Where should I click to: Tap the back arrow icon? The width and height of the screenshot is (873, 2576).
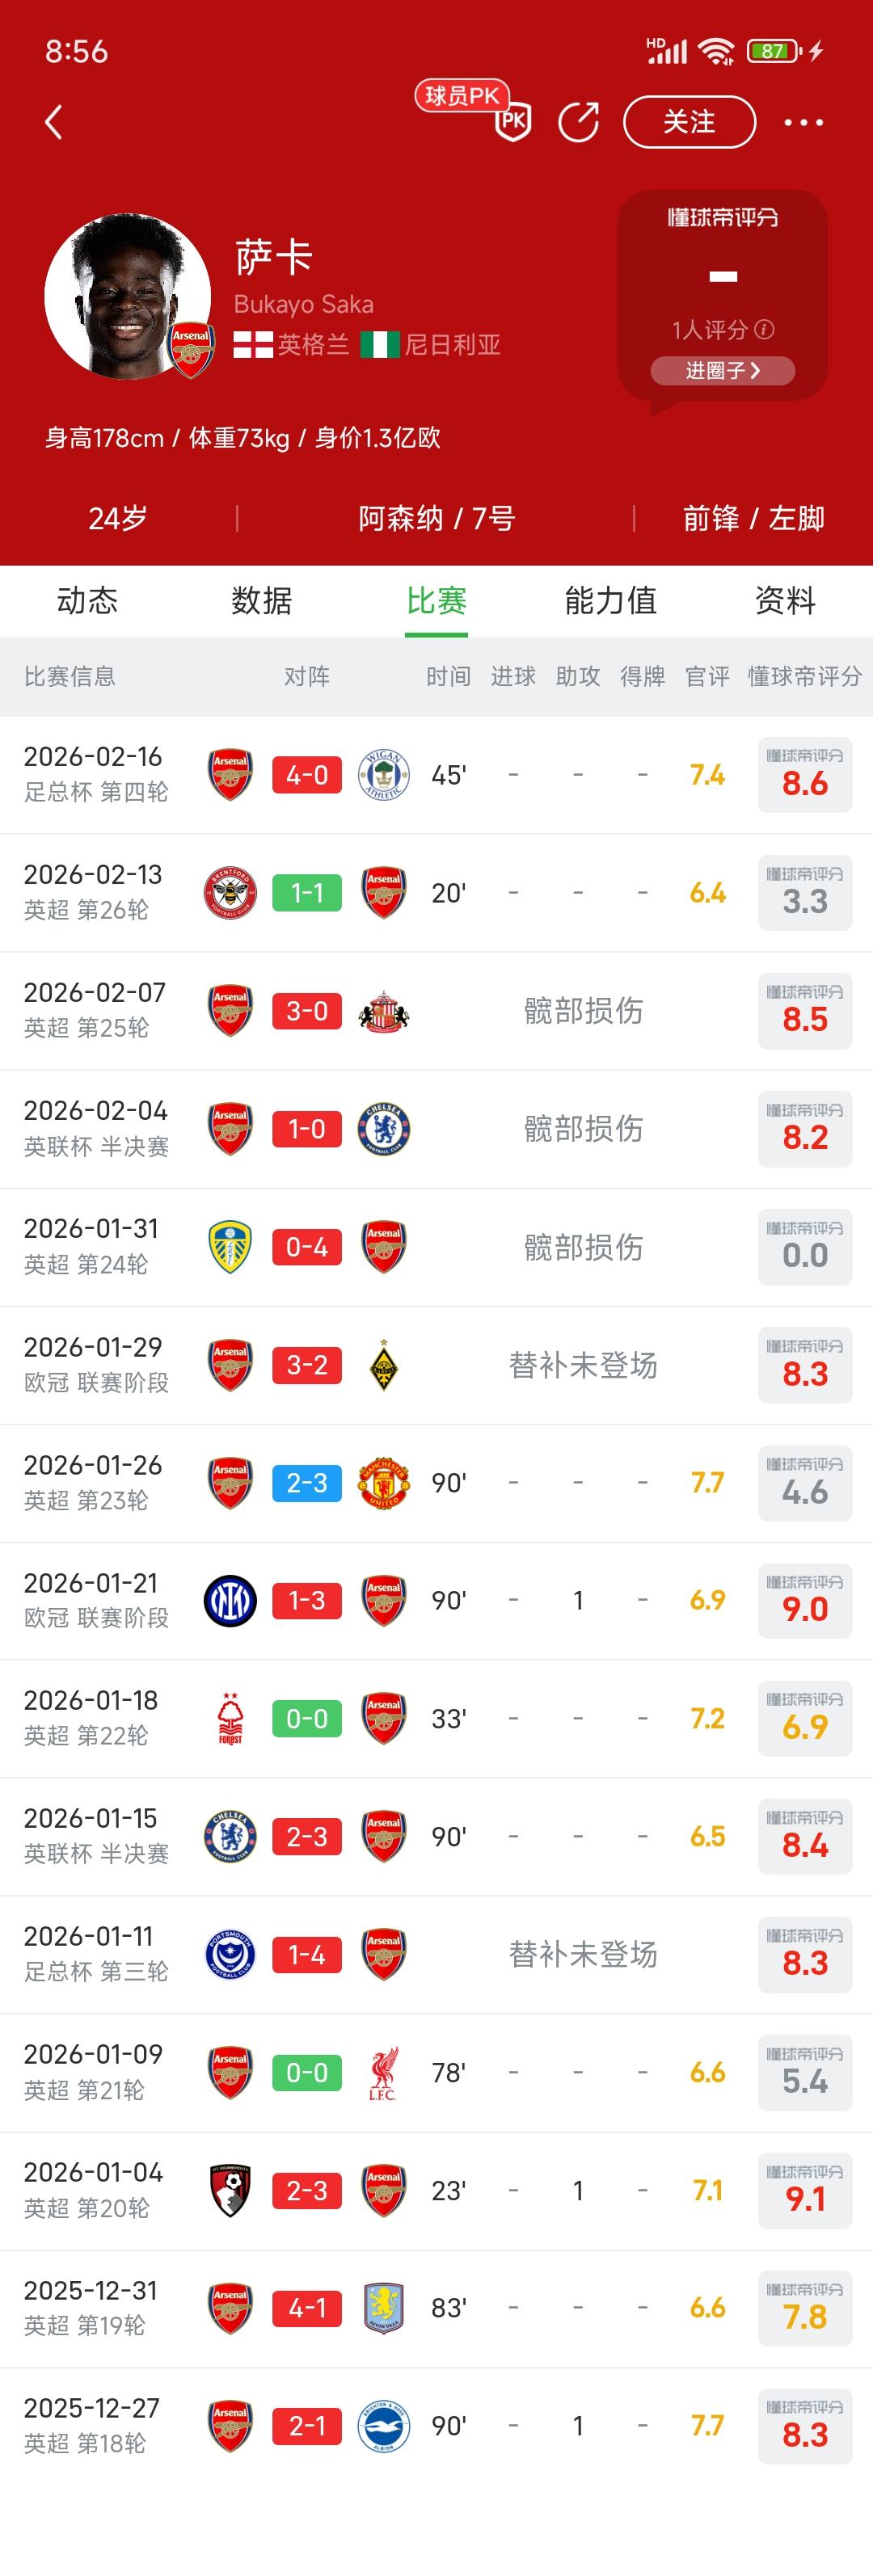[x=54, y=122]
